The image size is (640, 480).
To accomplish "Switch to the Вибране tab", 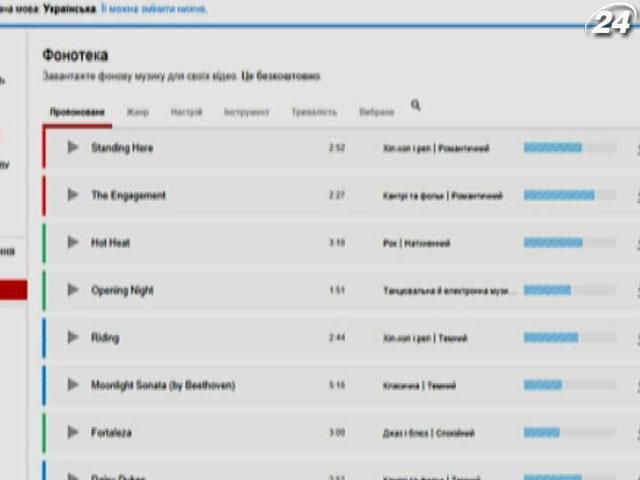I will [376, 112].
